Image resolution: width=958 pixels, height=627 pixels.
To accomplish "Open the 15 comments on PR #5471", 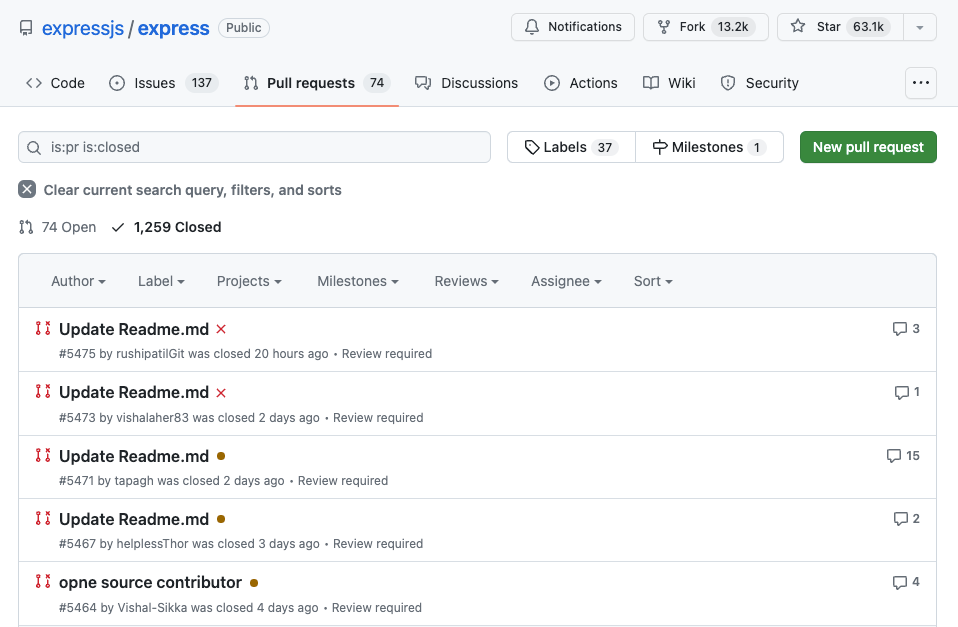I will pos(903,456).
